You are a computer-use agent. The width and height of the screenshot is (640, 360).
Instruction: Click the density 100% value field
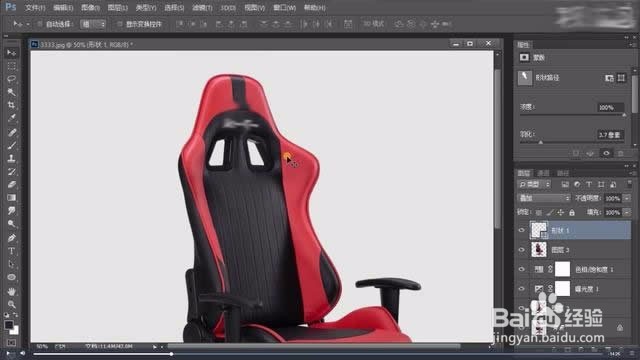coord(611,107)
